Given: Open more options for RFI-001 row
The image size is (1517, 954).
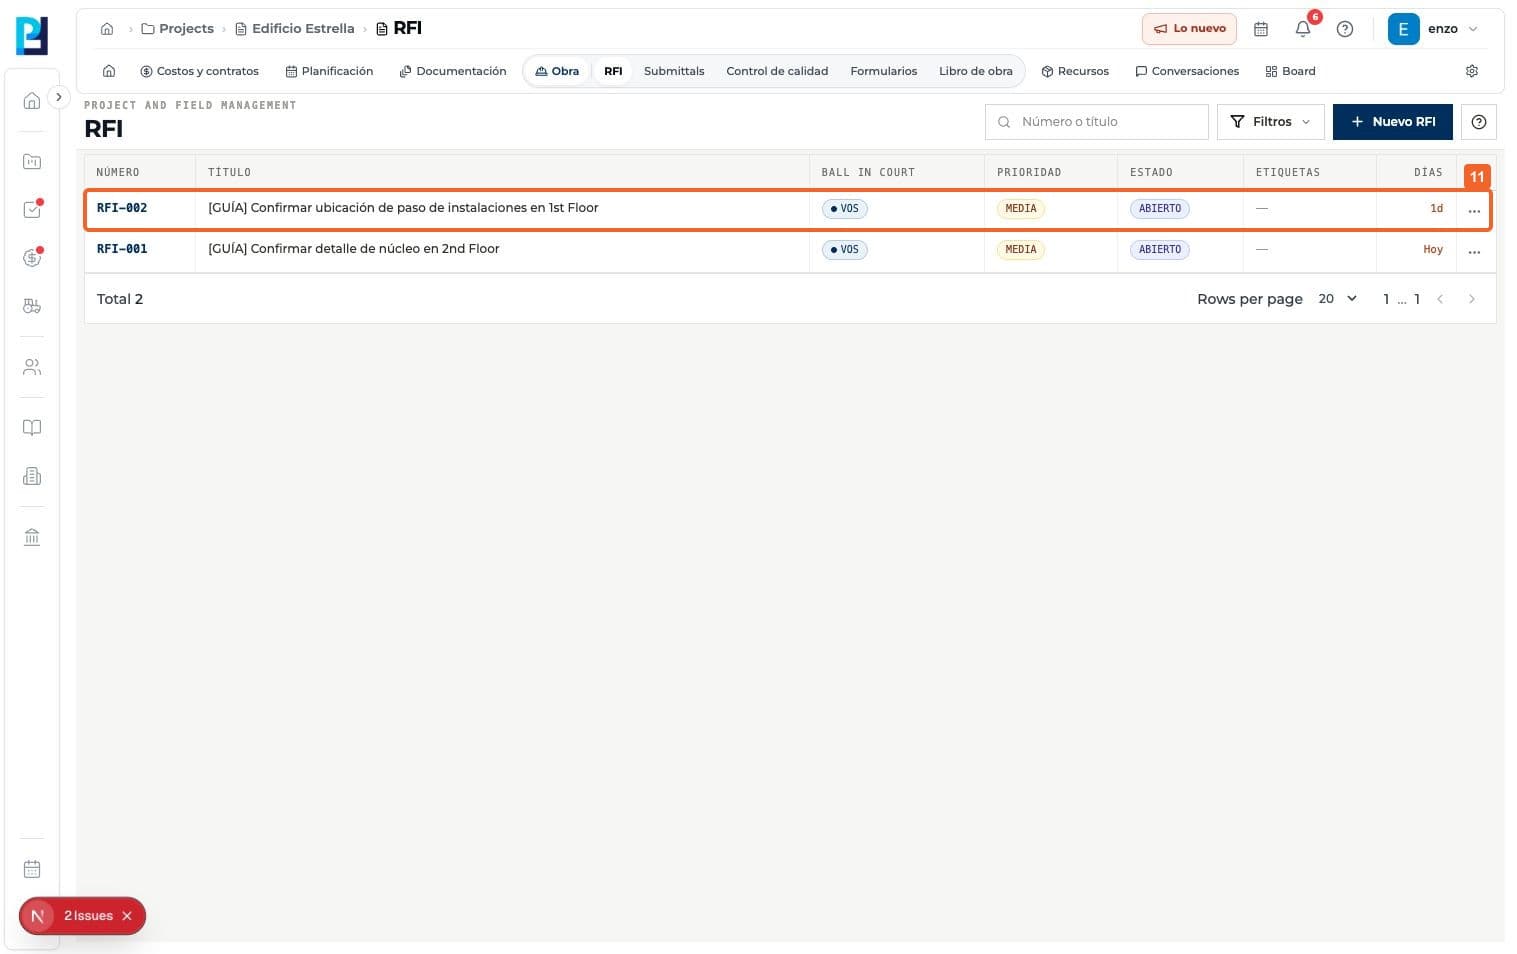Looking at the screenshot, I should click(x=1474, y=251).
